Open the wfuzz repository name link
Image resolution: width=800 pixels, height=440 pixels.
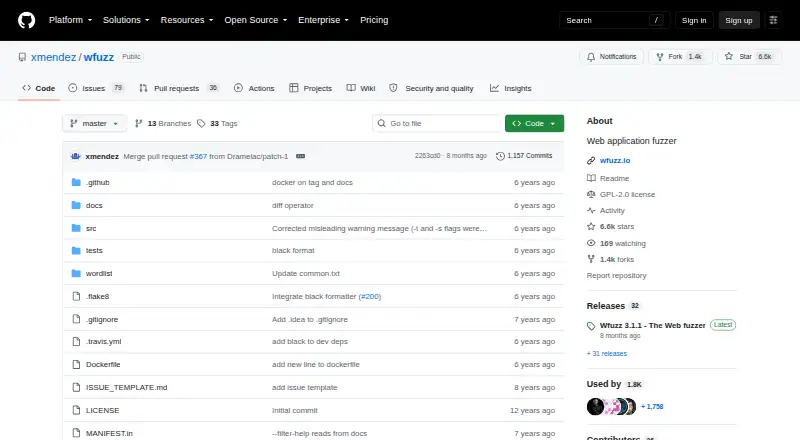(99, 57)
